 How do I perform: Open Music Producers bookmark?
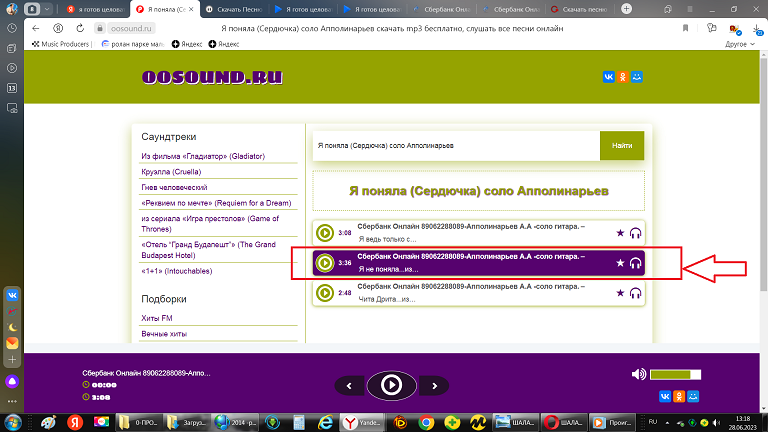61,44
